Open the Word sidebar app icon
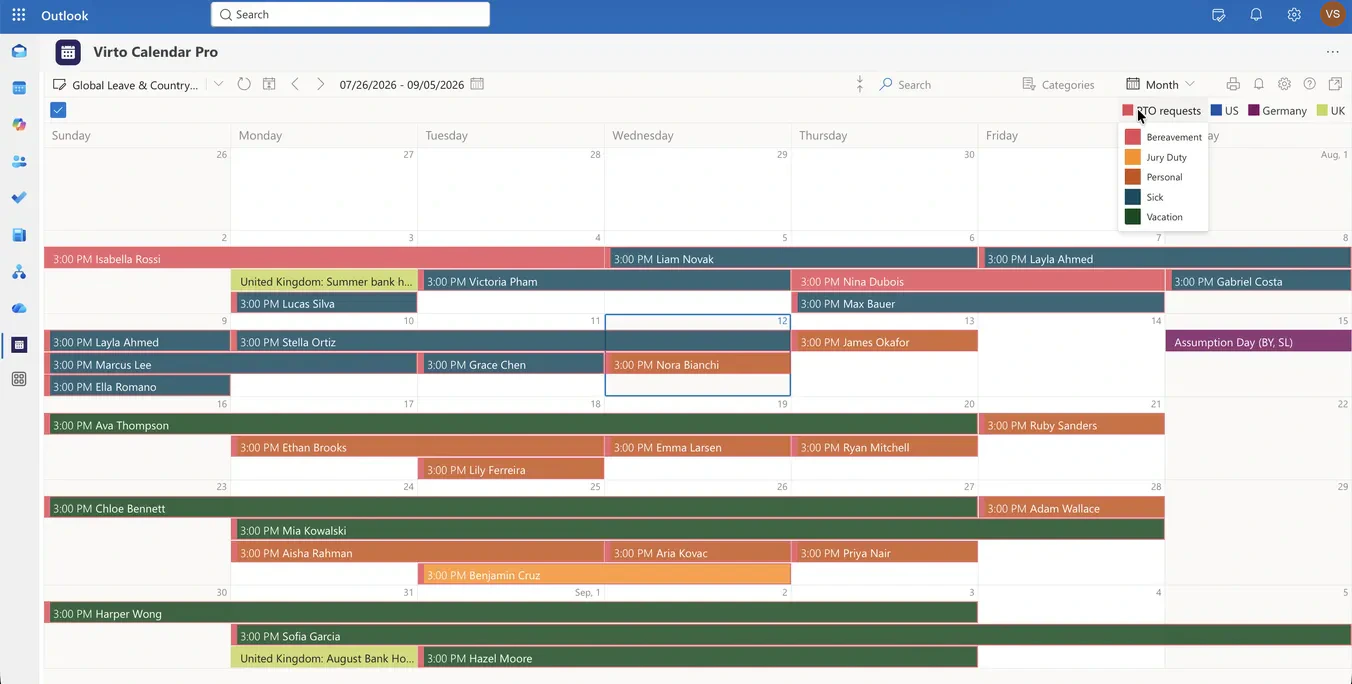 [x=19, y=235]
